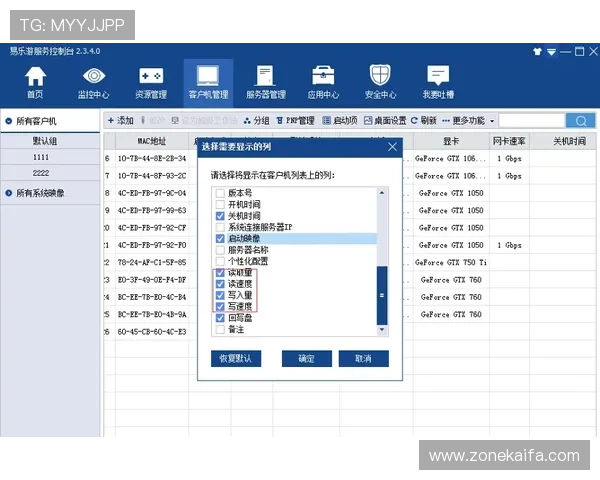Click the list scrollbar down arrow
This screenshot has width=600, height=480.
[382, 330]
